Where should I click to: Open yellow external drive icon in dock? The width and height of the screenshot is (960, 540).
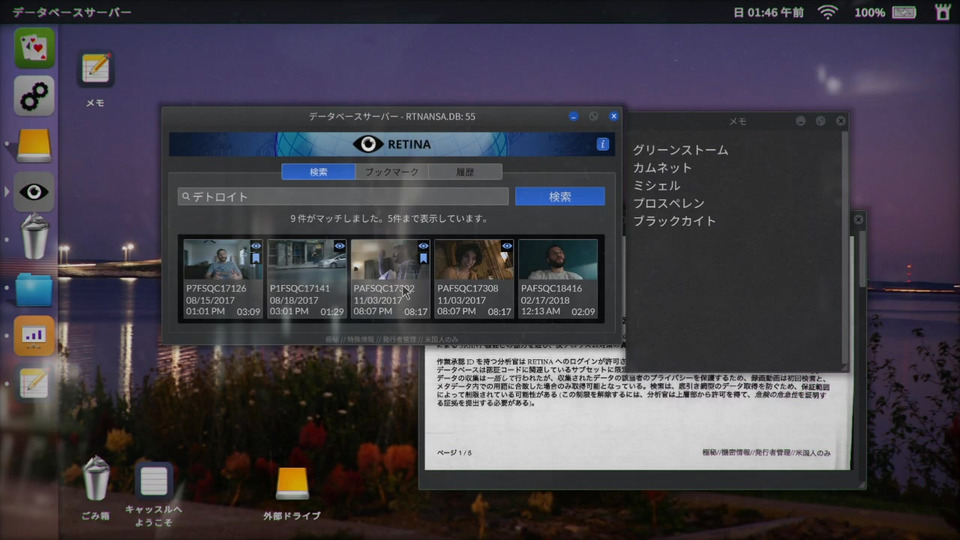point(34,144)
